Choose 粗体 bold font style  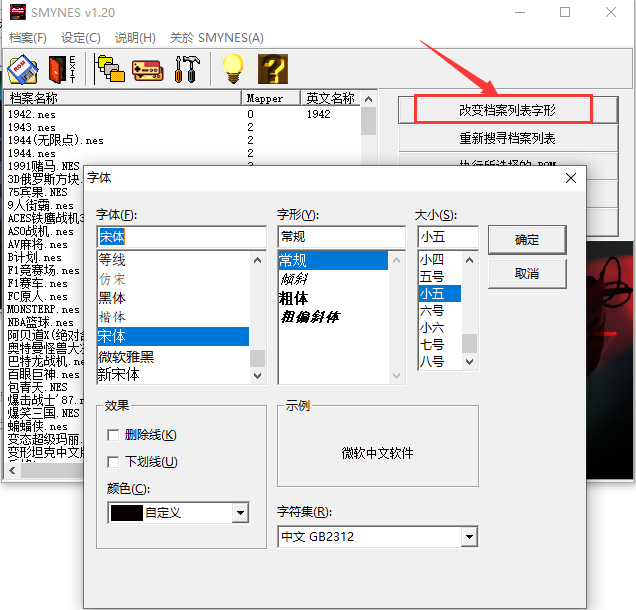[294, 298]
